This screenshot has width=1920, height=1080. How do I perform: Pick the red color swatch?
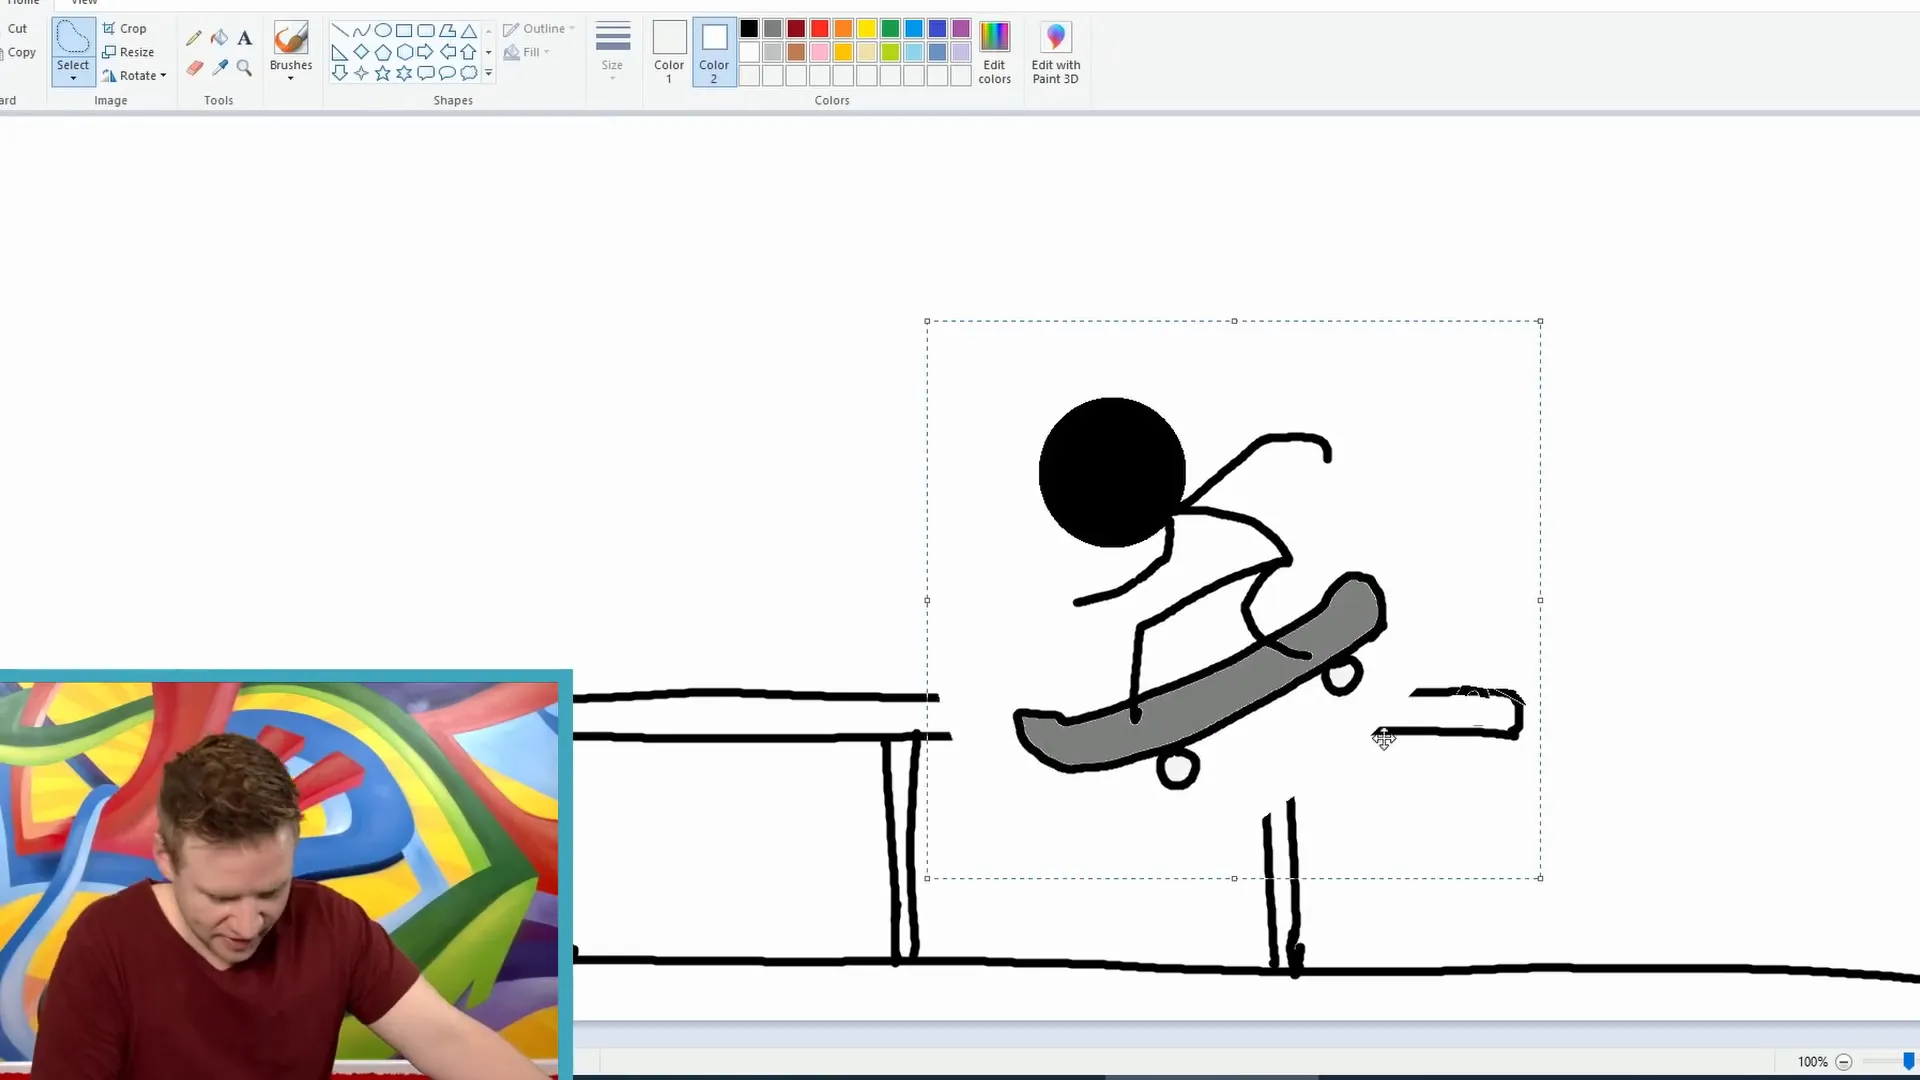[x=820, y=28]
